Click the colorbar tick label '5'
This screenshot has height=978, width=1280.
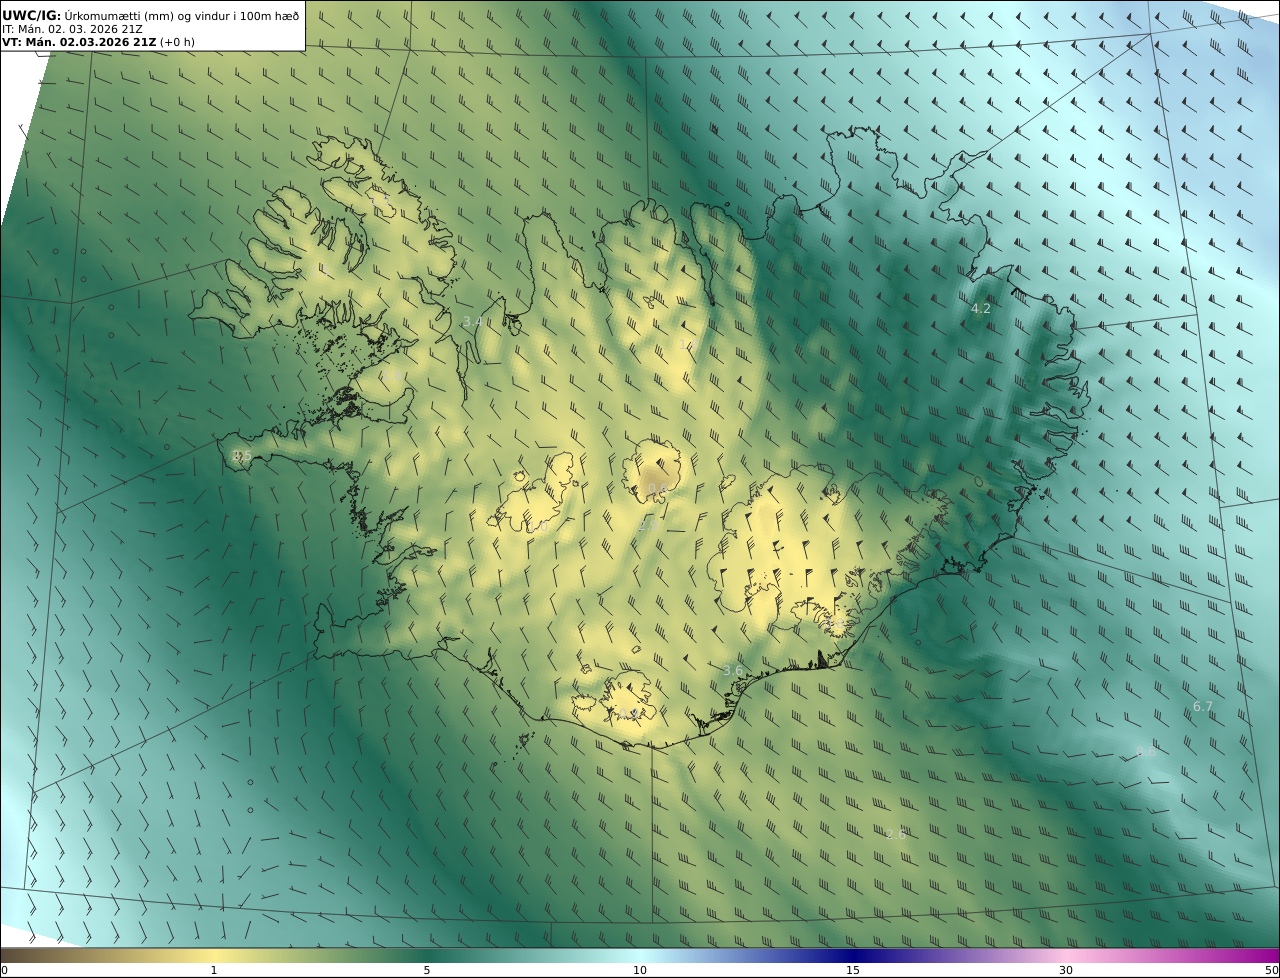427,970
